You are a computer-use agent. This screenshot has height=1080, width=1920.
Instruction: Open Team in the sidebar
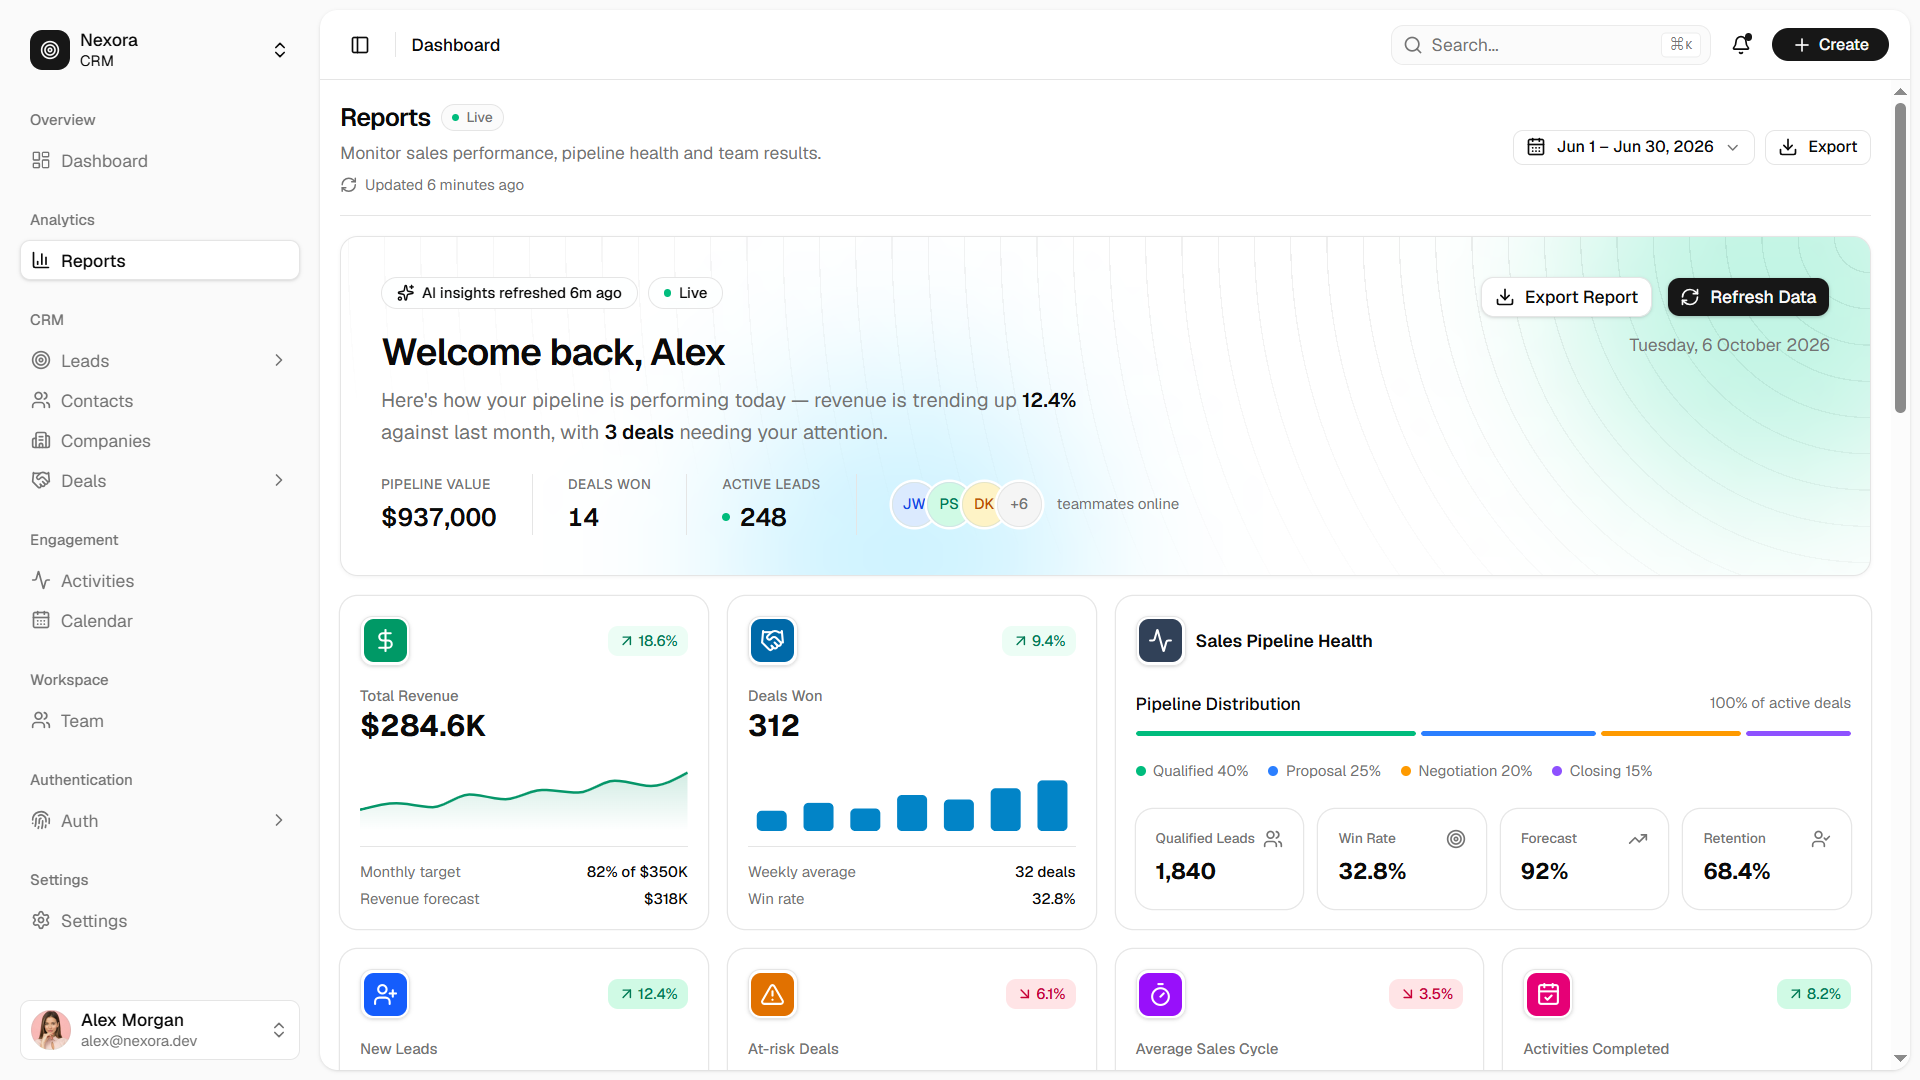[160, 721]
